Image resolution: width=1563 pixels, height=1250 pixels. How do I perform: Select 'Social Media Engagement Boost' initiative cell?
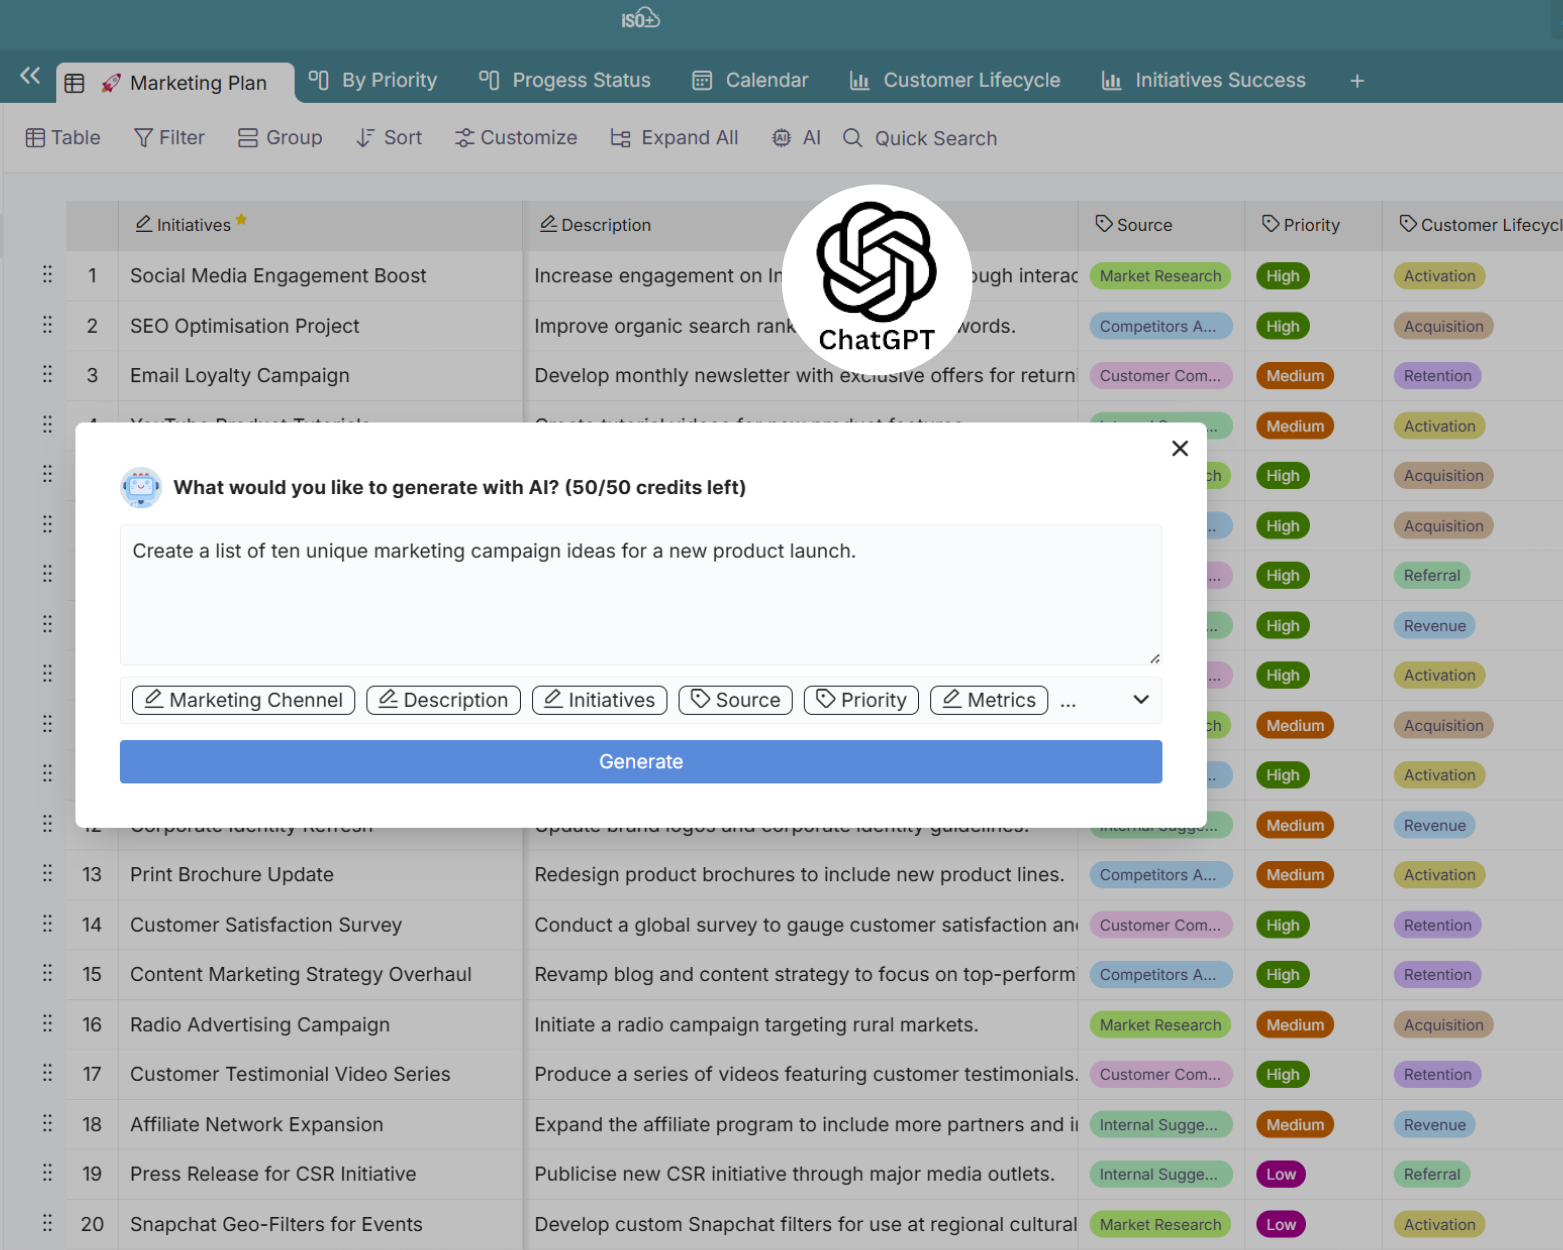[320, 276]
